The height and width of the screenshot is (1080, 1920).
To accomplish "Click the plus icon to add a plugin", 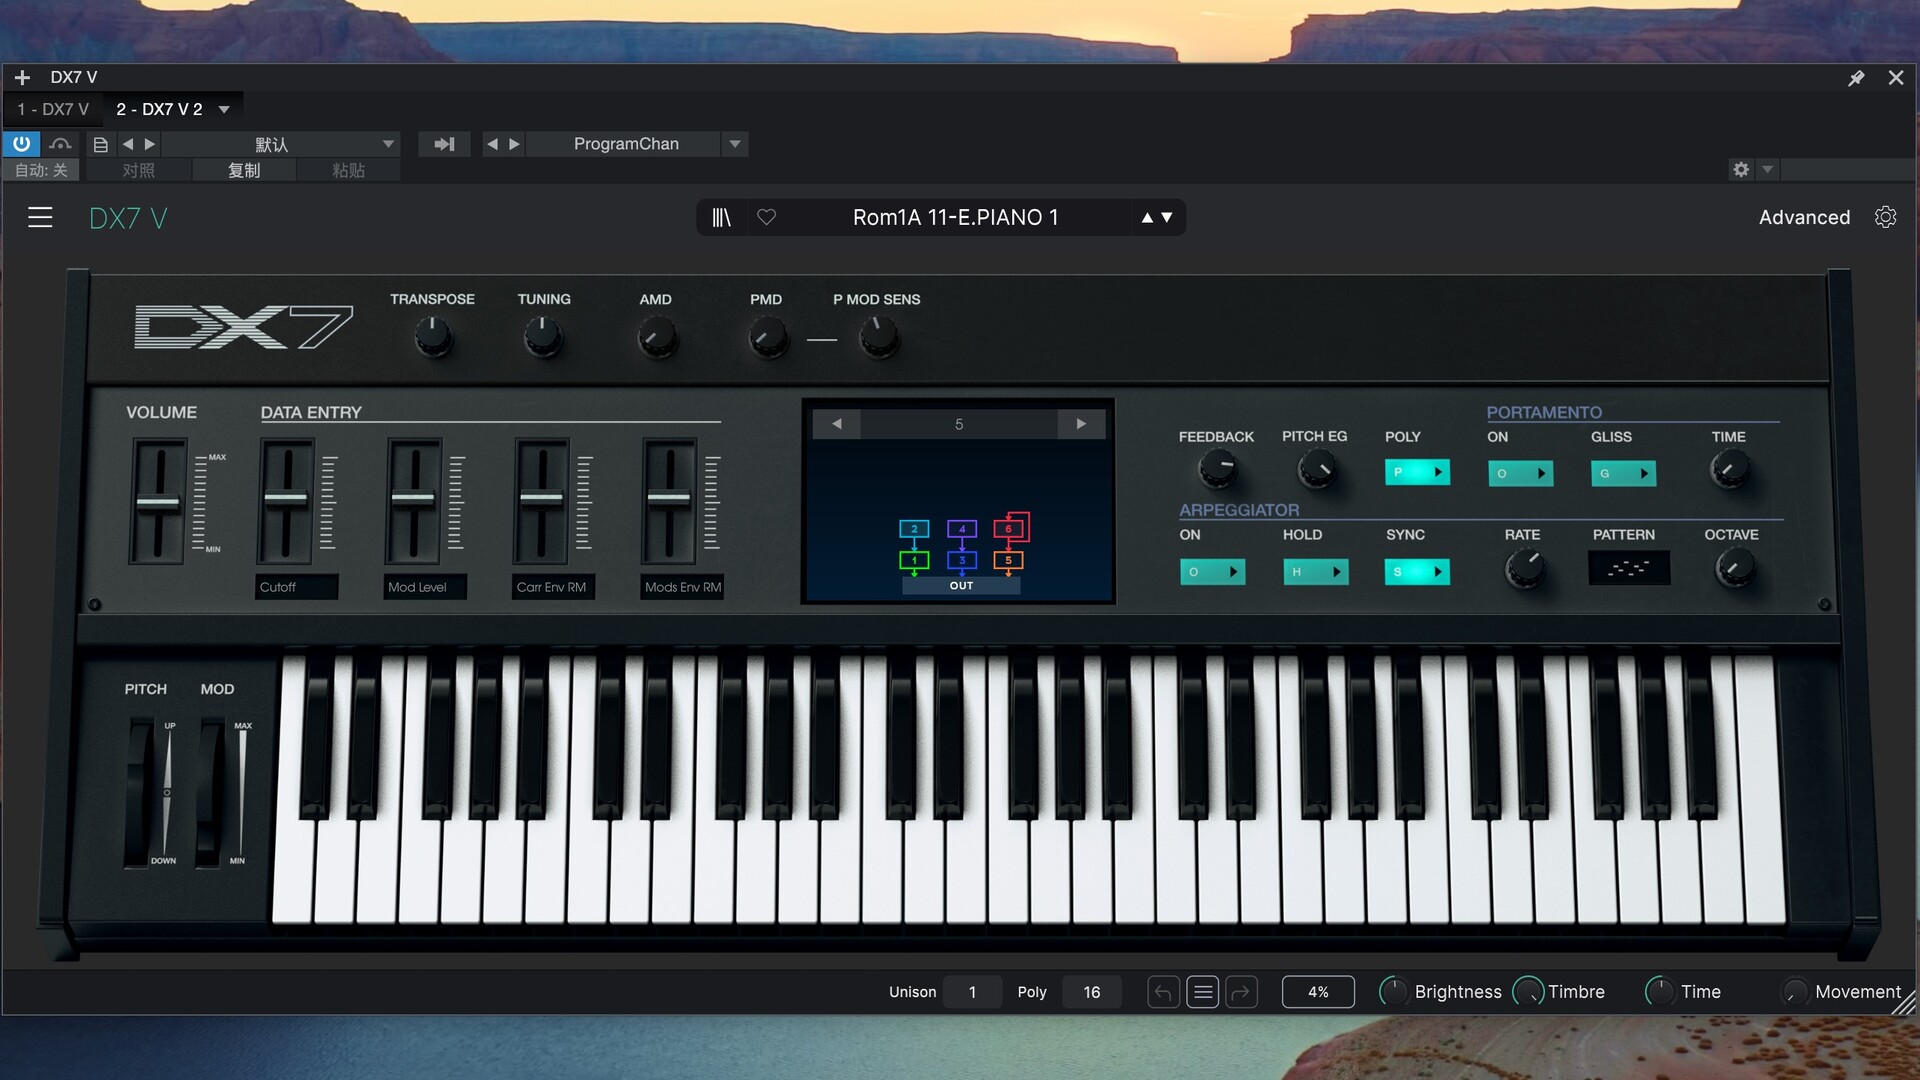I will tap(22, 77).
